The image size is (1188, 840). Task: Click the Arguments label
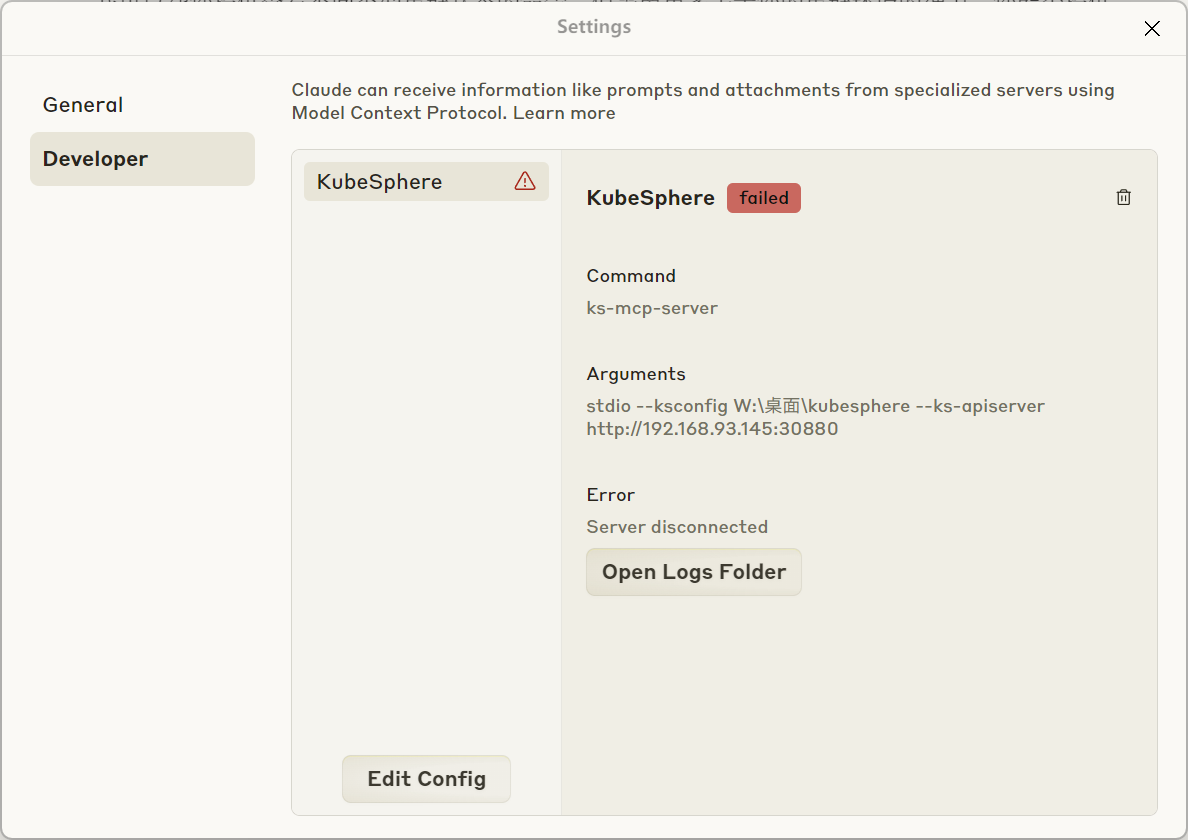click(x=636, y=374)
